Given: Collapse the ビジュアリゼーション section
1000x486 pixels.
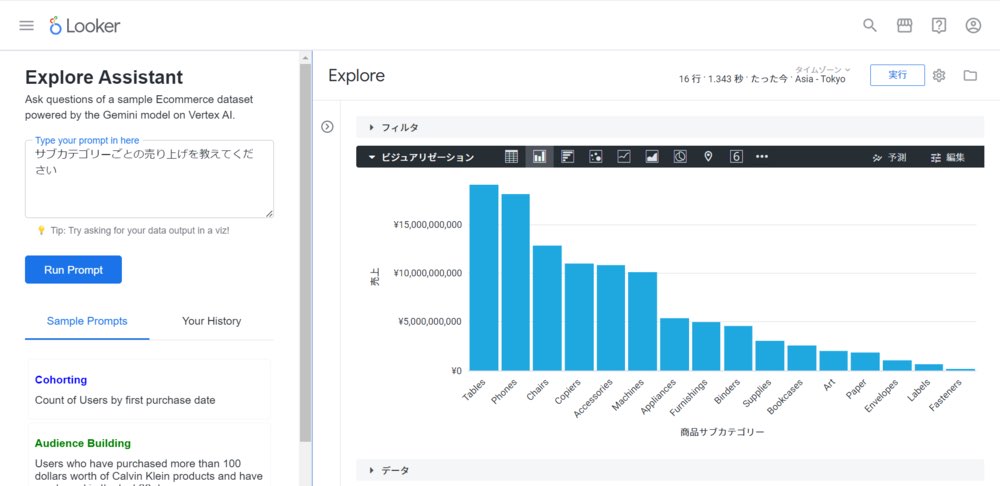Looking at the screenshot, I should (422, 157).
